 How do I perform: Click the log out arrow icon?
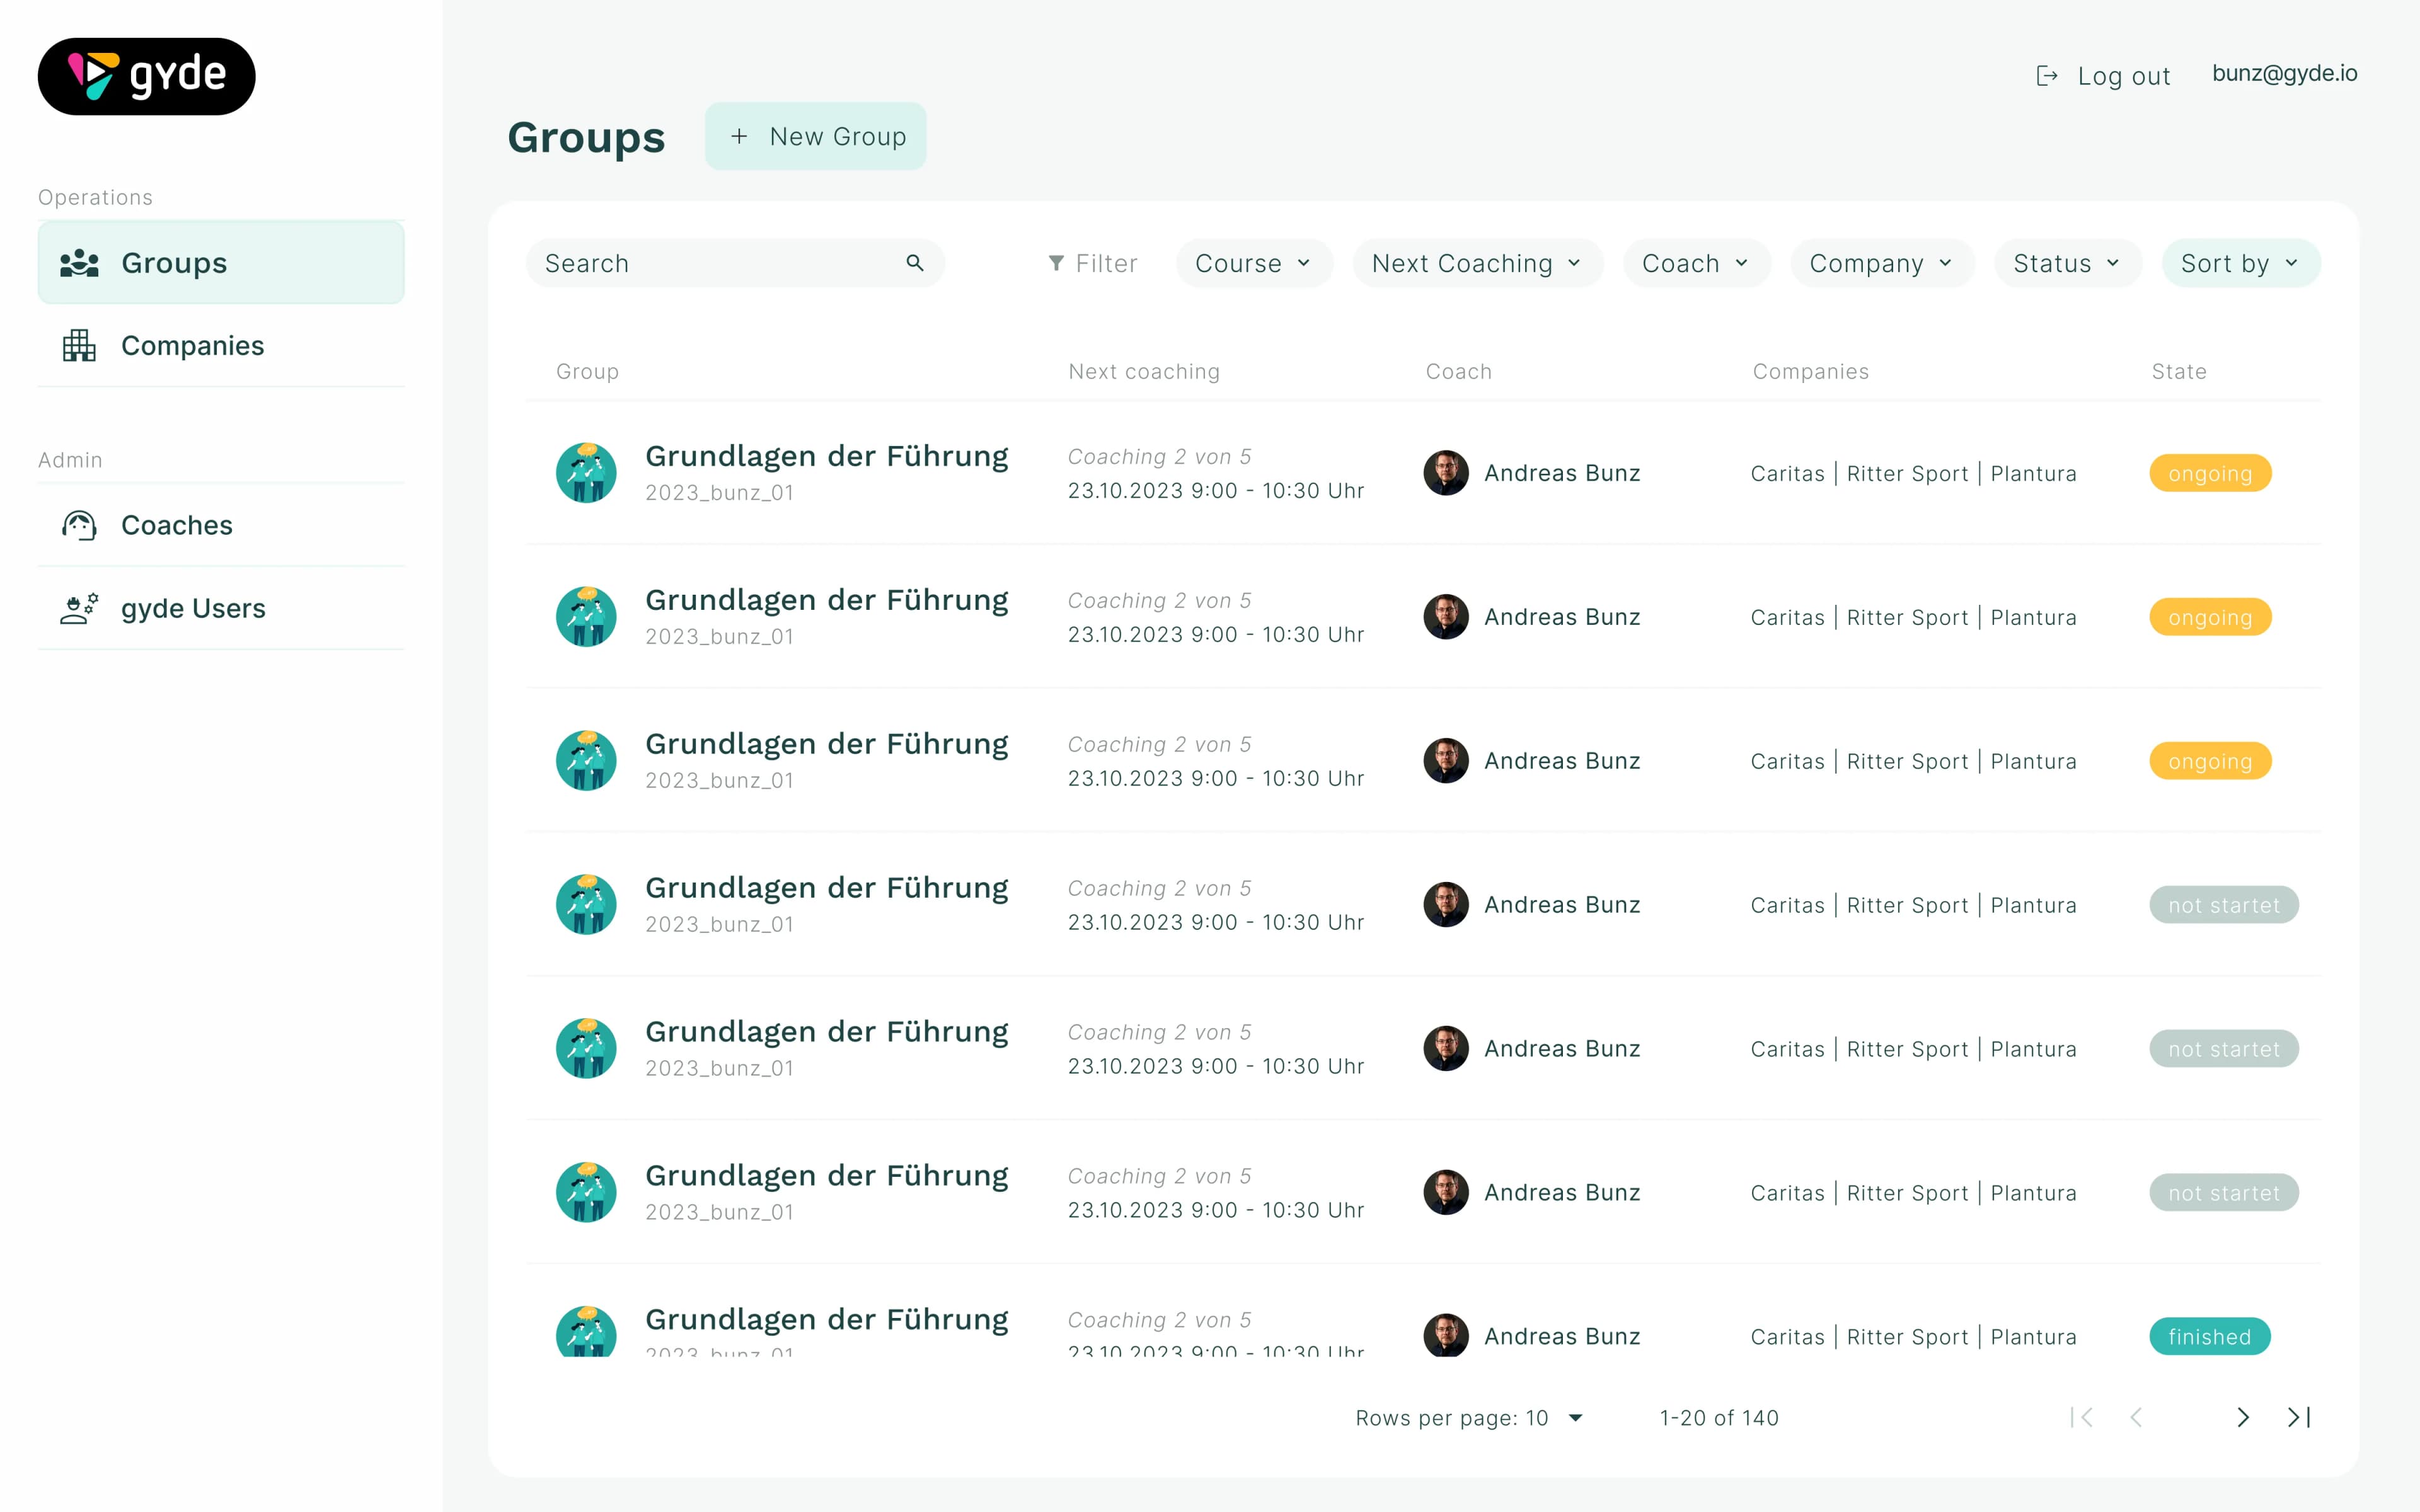2047,76
